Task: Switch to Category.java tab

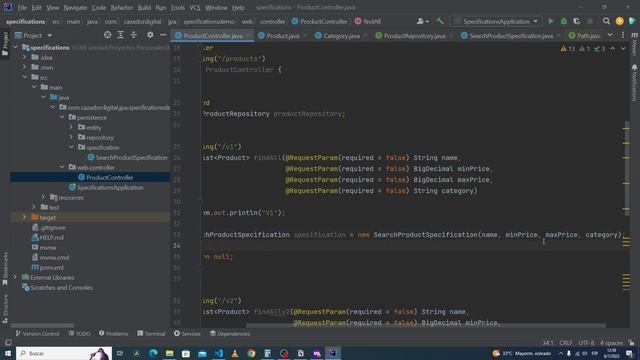Action: pos(341,36)
